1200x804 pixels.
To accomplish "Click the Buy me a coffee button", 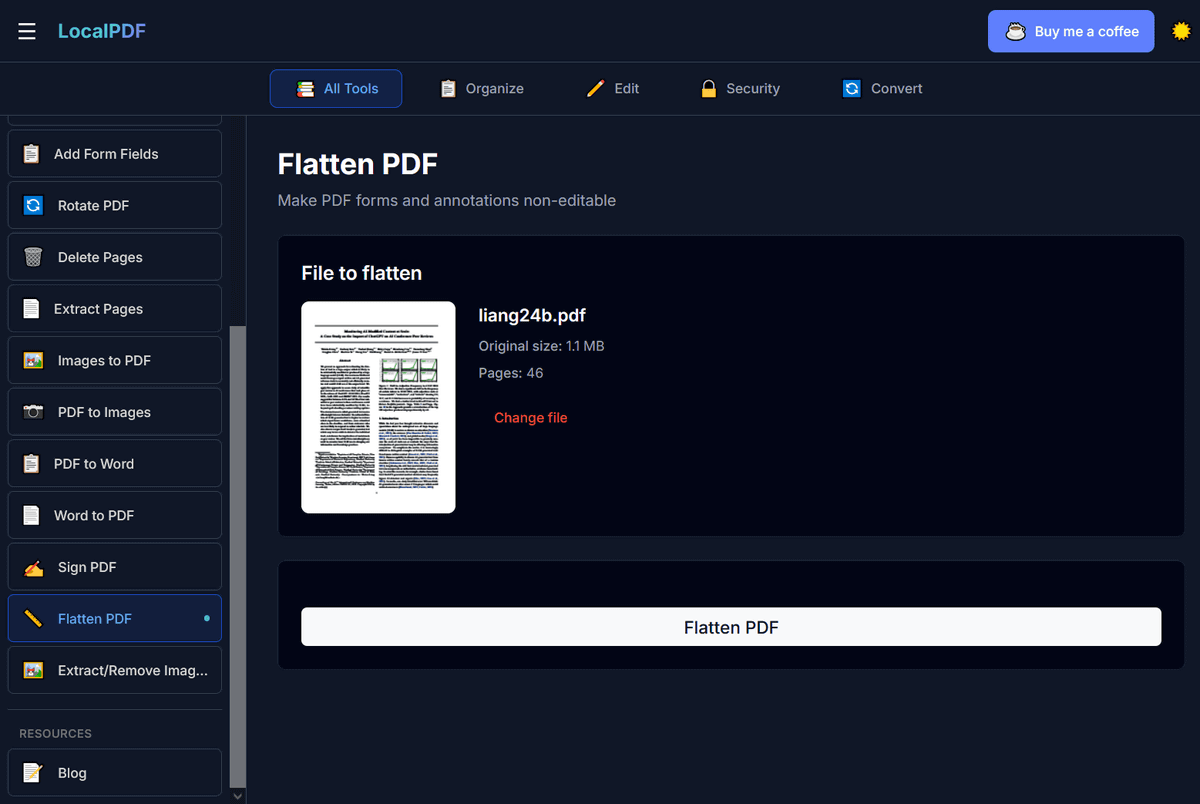I will coord(1071,31).
